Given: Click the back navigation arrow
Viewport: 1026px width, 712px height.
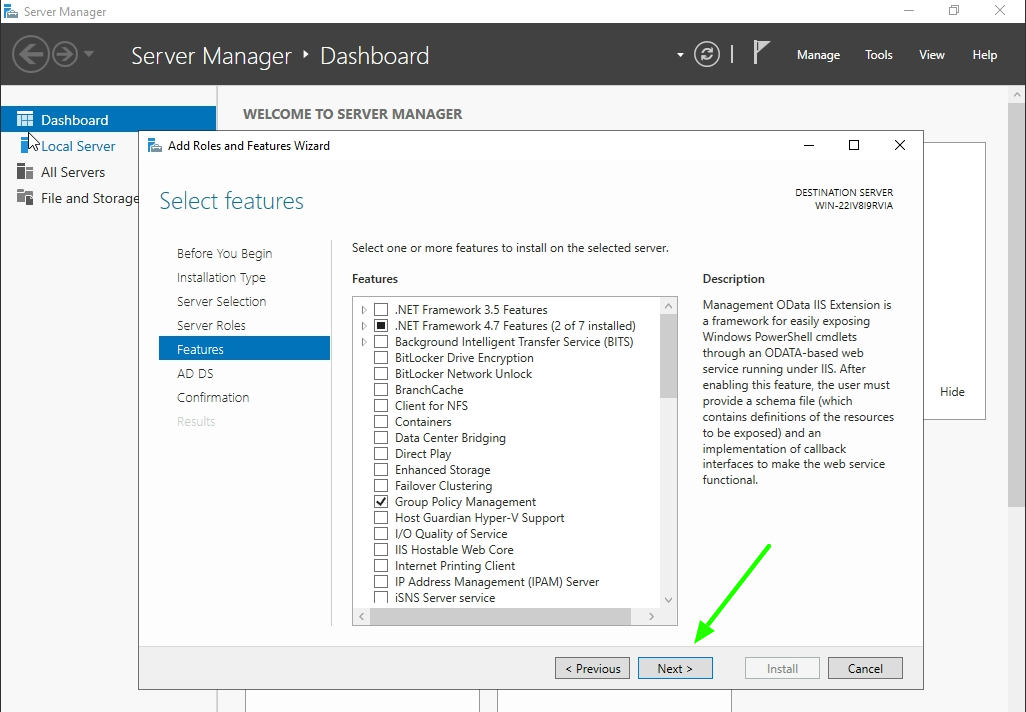Looking at the screenshot, I should point(31,53).
